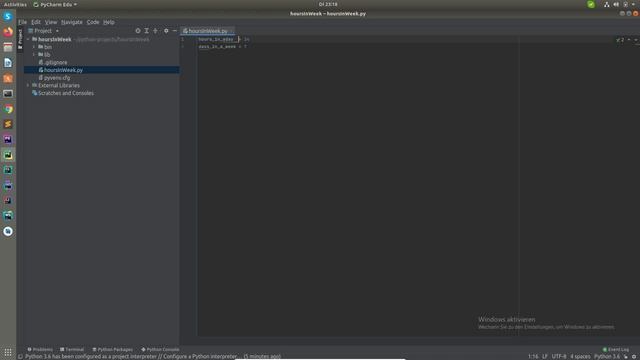
Task: Hide the Project tool window
Action: tap(175, 31)
